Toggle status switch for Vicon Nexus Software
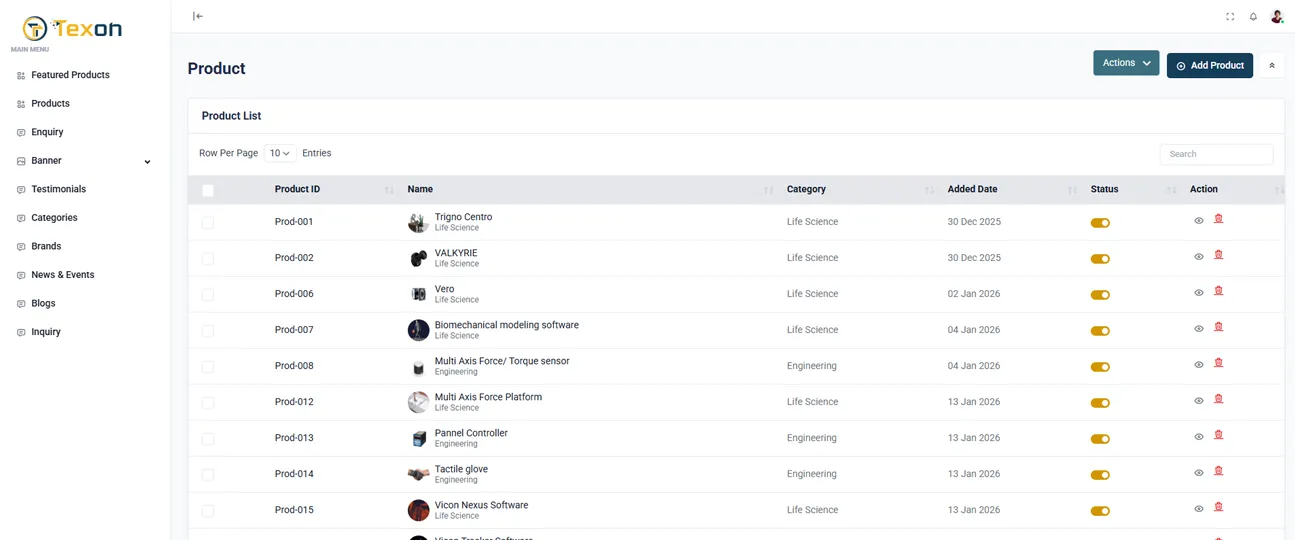Screen dimensions: 1295x540 pos(1100,511)
